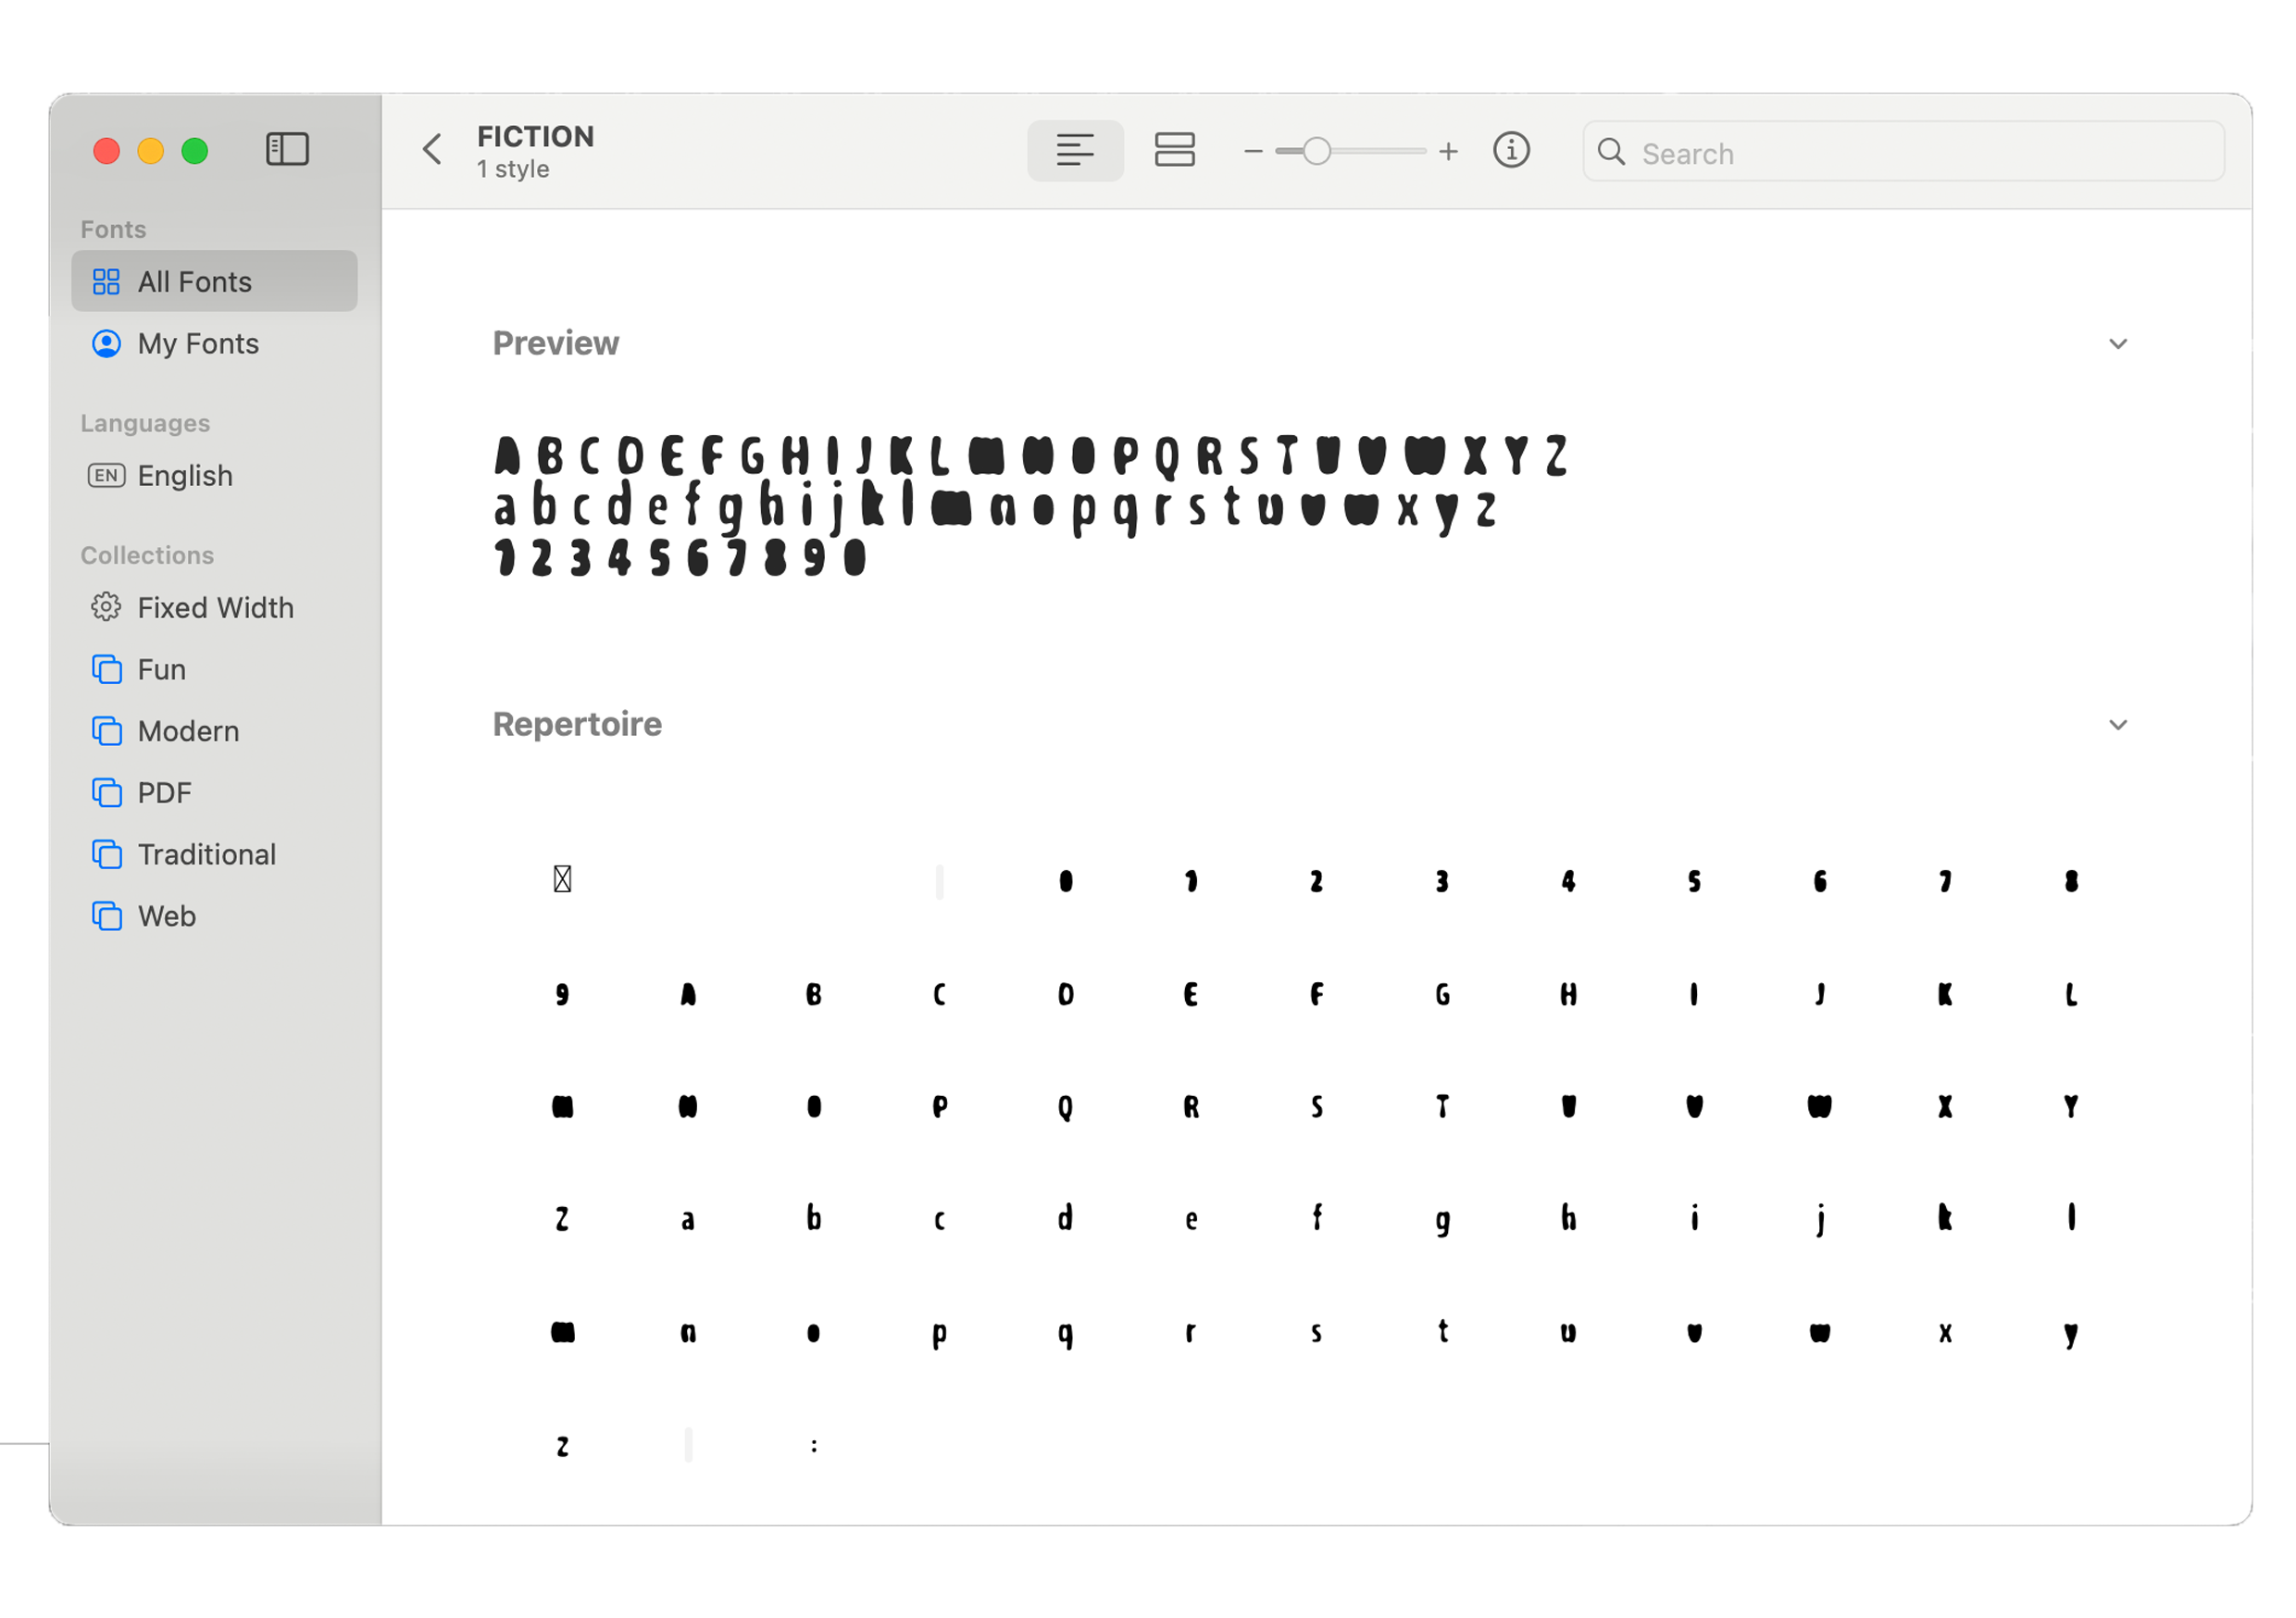
Task: Open My Fonts in sidebar
Action: pos(198,344)
